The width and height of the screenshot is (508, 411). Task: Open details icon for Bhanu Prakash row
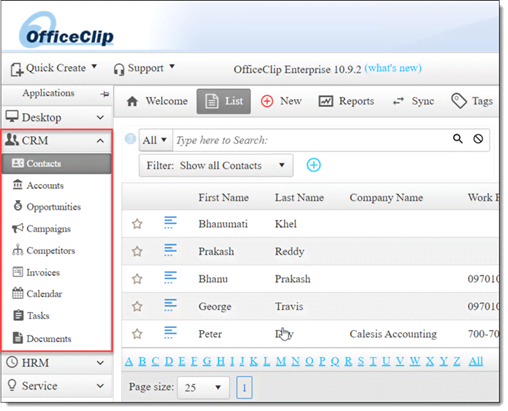tap(170, 277)
